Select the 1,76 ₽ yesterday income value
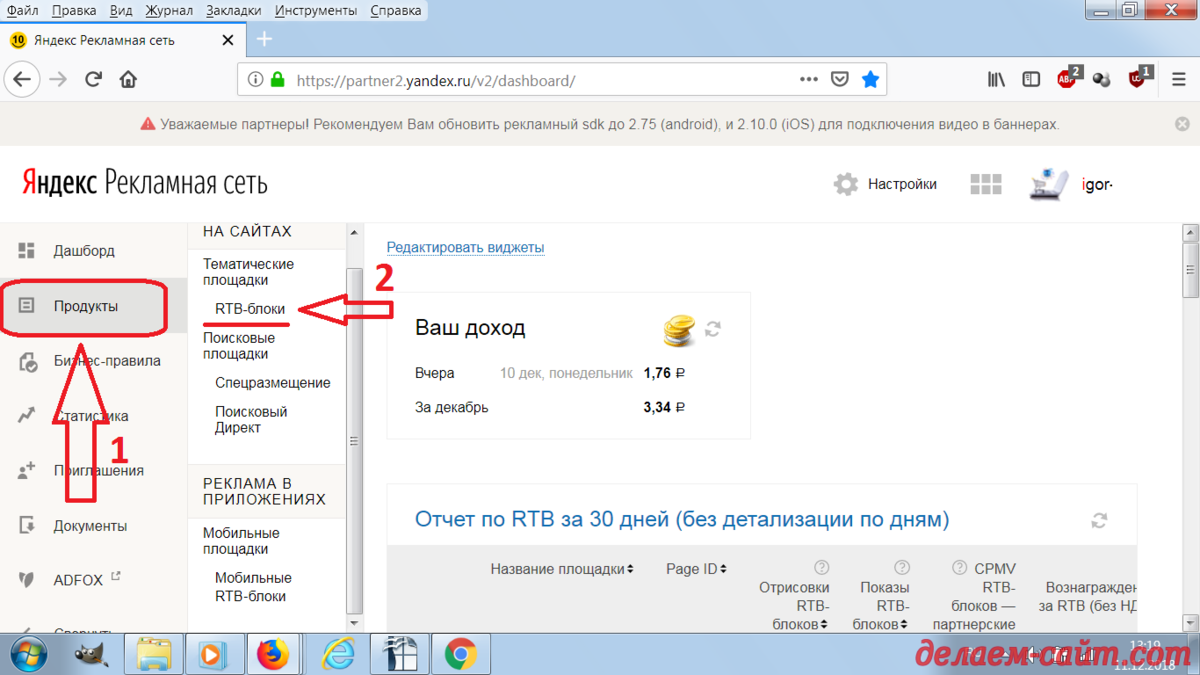1200x675 pixels. [x=665, y=373]
